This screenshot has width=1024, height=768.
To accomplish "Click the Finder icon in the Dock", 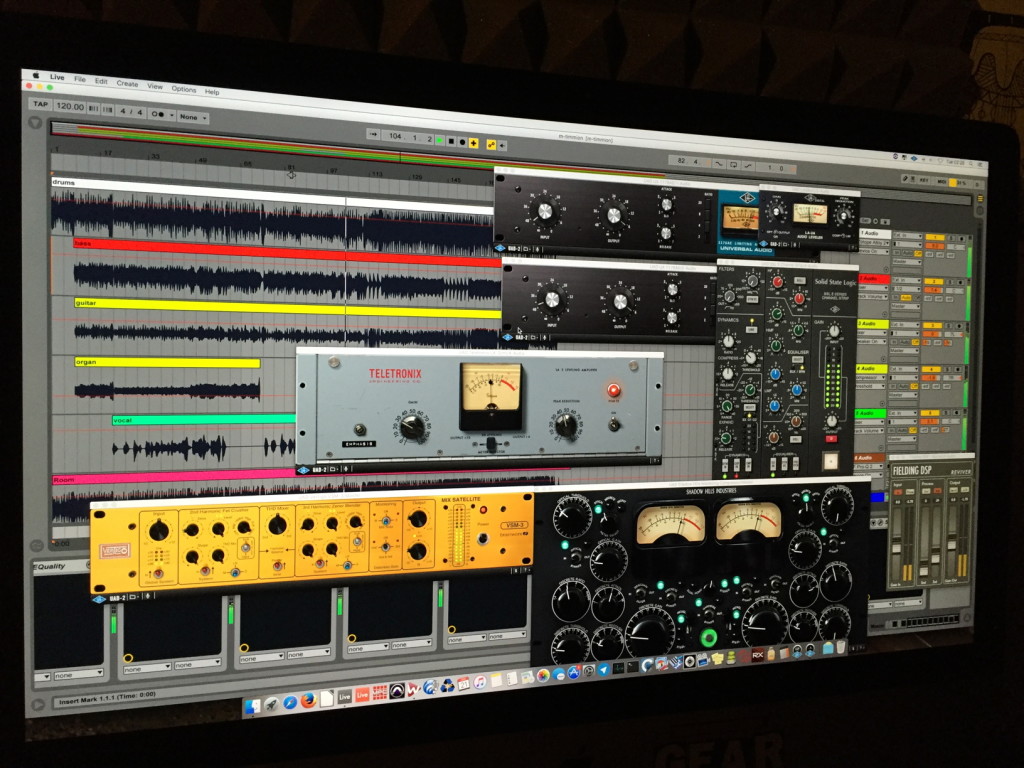I will click(x=253, y=706).
